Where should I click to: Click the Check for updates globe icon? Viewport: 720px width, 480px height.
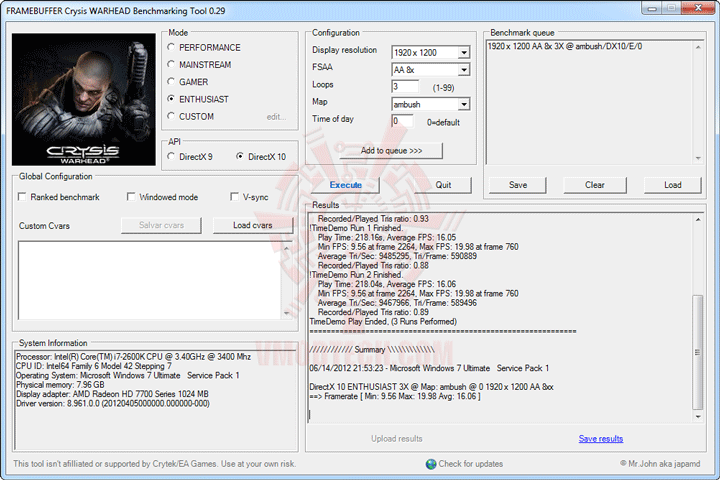tap(431, 464)
